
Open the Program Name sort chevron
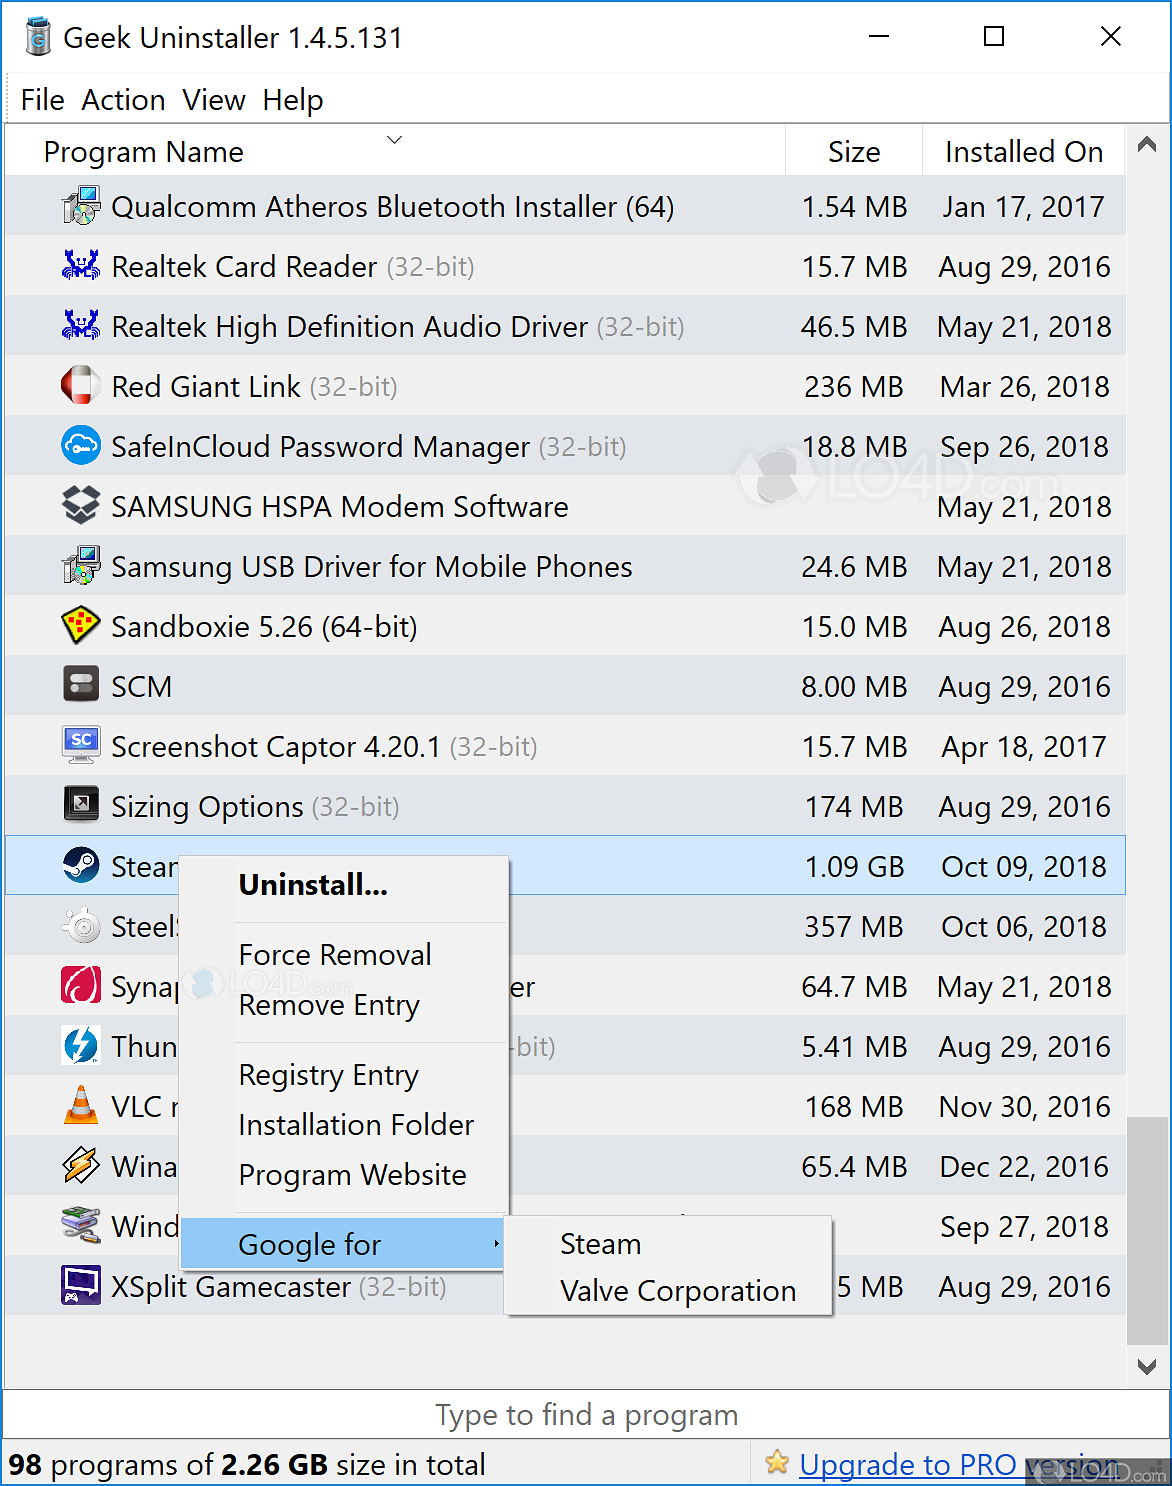pos(394,140)
